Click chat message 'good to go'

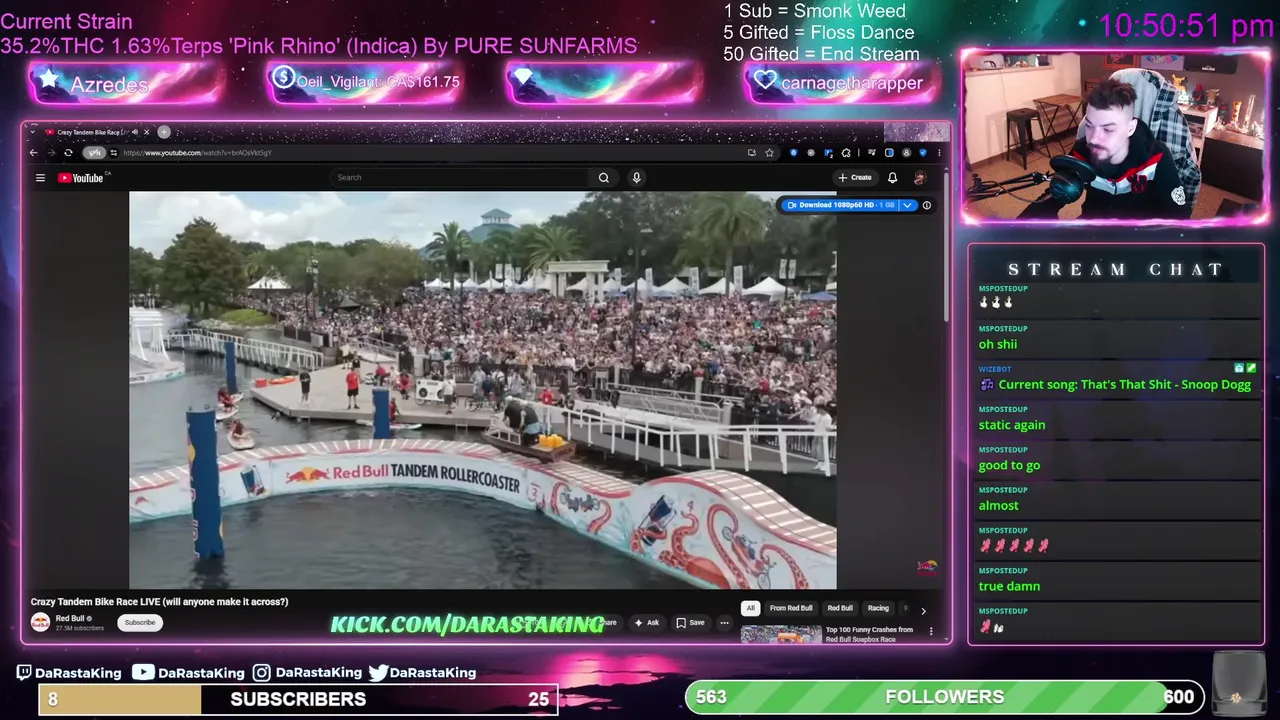[x=1009, y=465]
